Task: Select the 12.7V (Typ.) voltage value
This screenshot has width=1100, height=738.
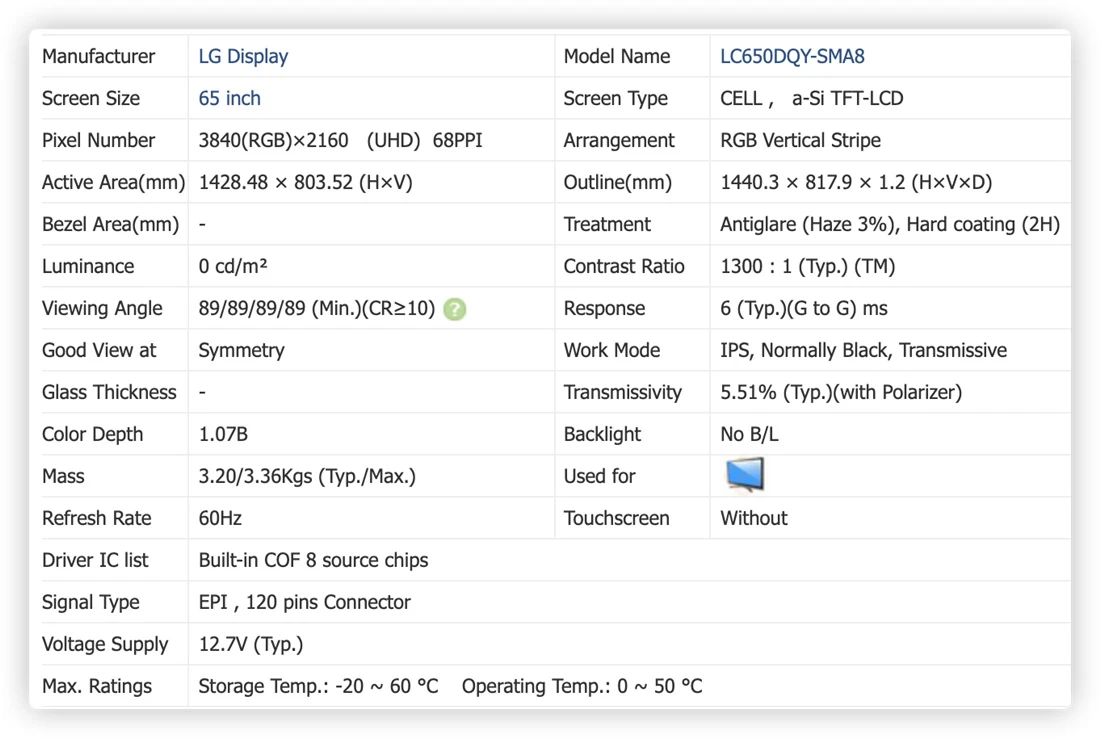Action: (250, 645)
